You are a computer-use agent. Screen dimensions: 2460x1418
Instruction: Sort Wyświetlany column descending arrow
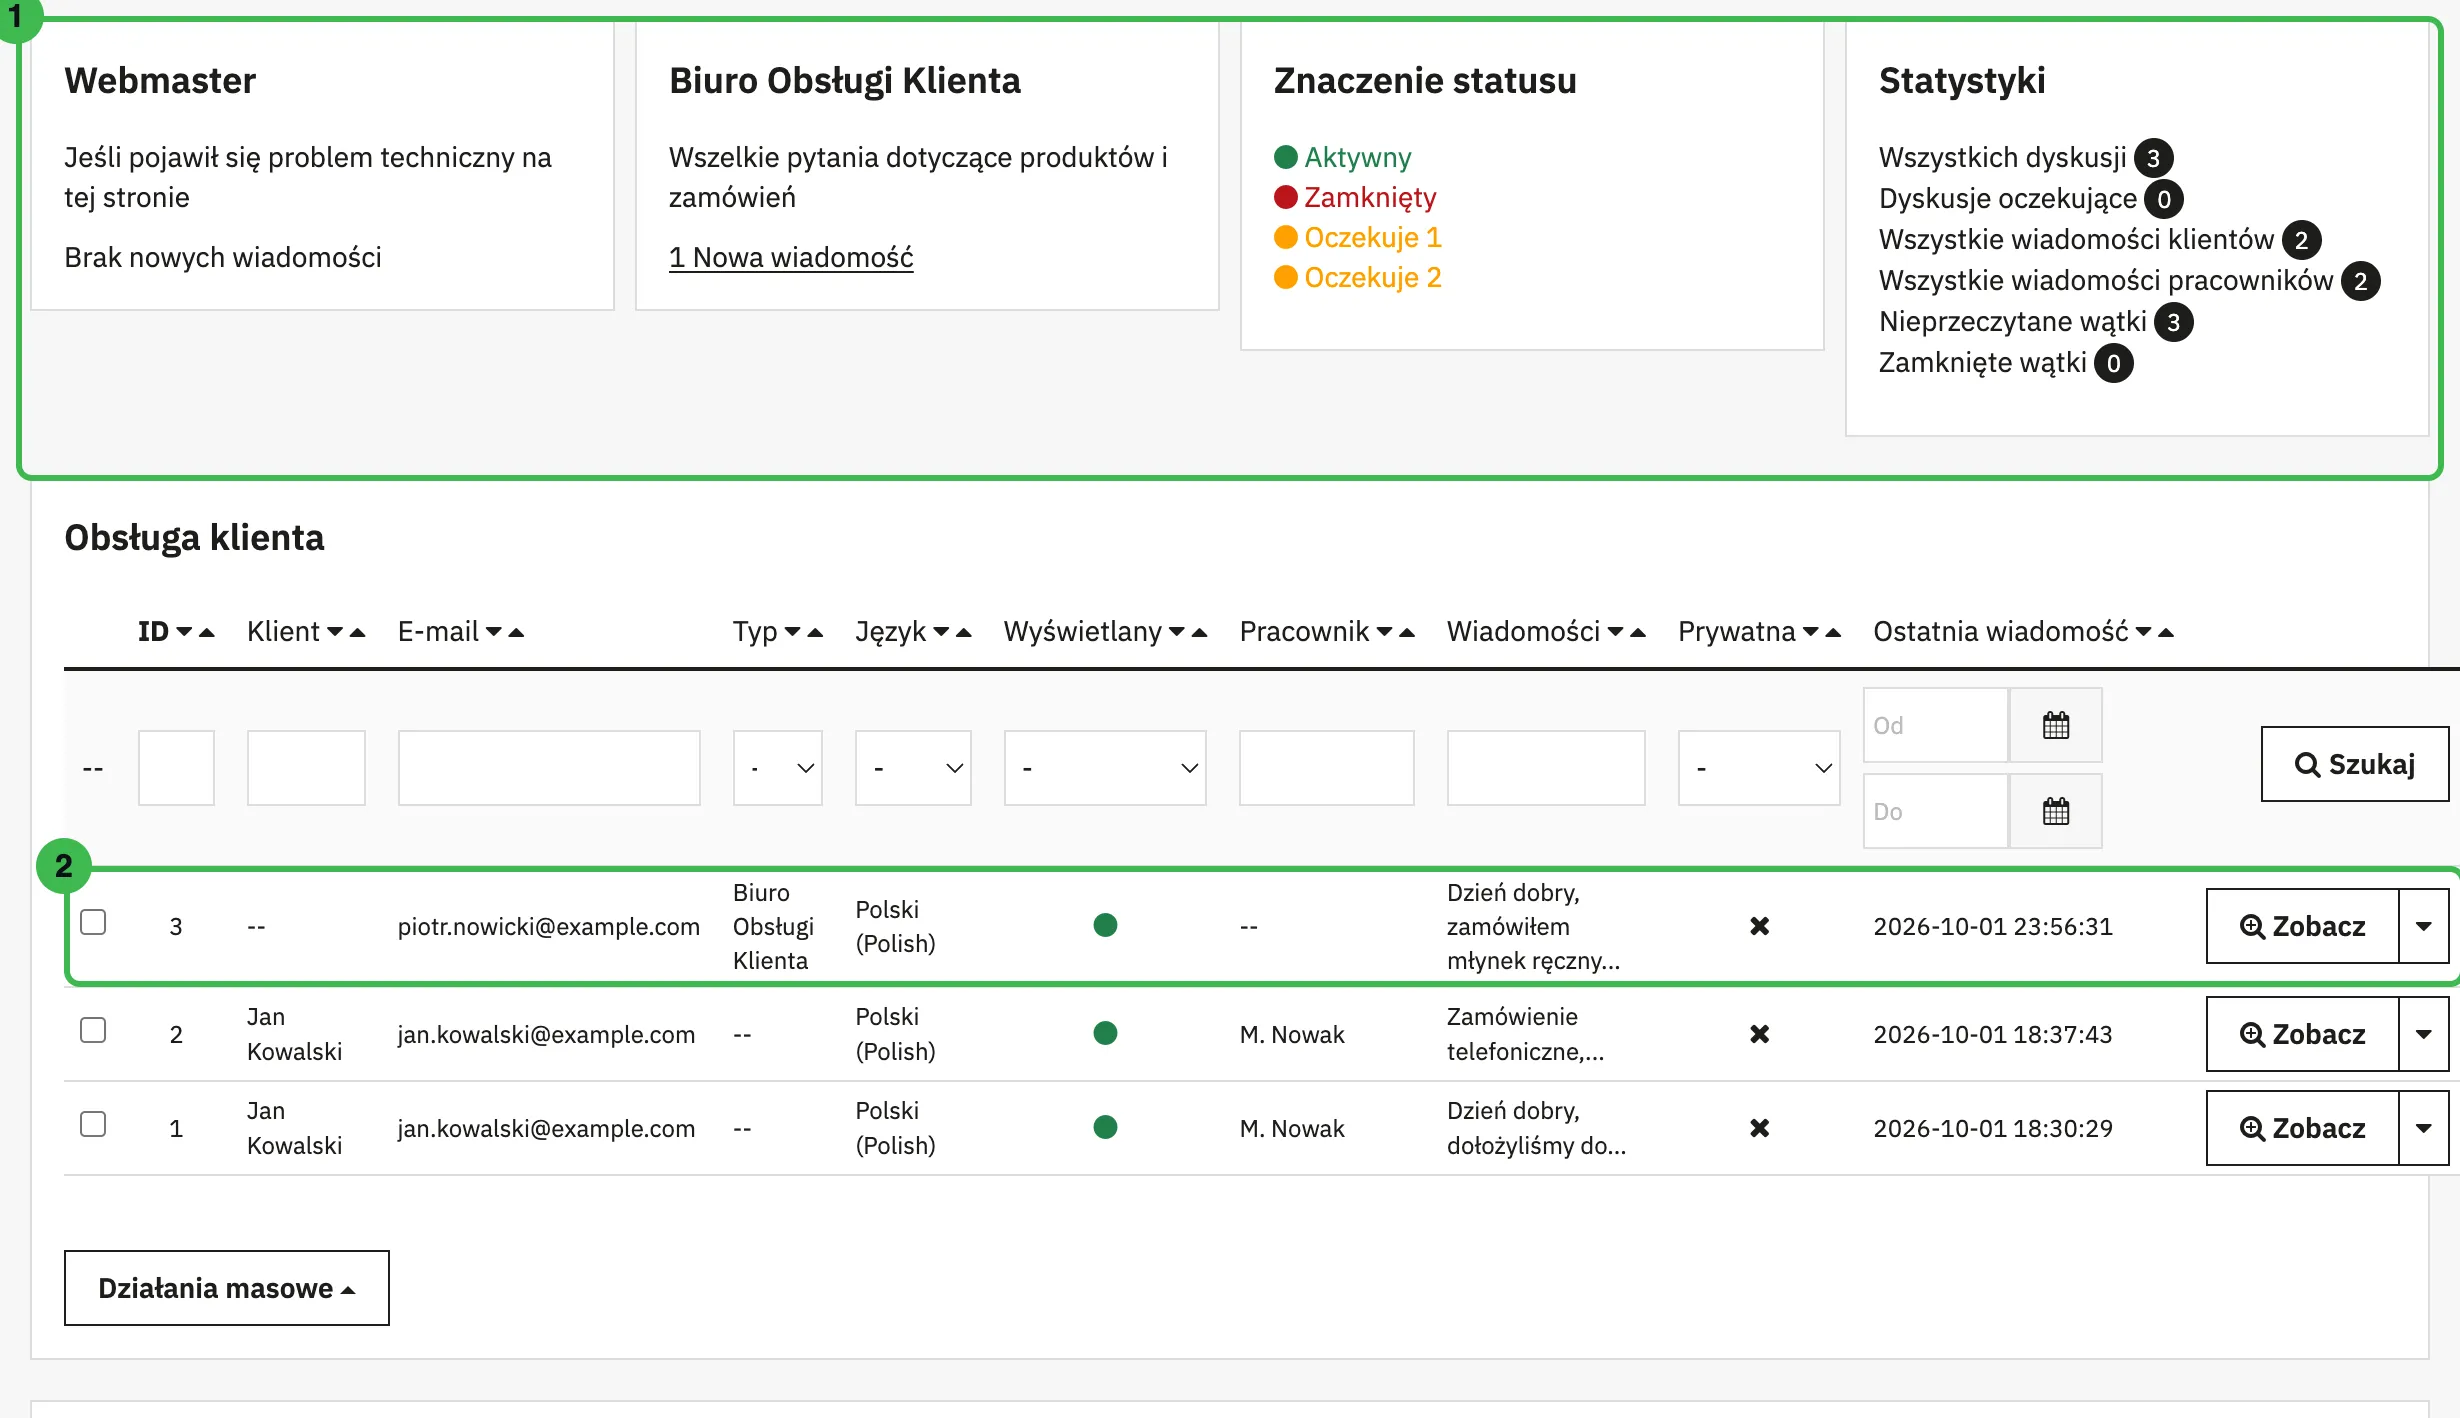1177,632
